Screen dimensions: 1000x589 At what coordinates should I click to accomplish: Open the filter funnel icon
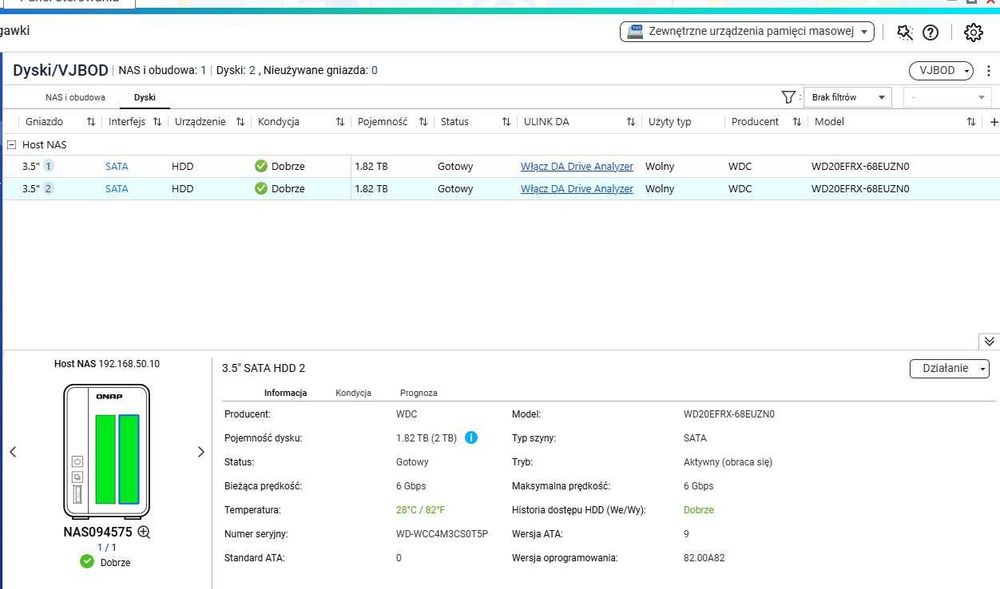788,97
